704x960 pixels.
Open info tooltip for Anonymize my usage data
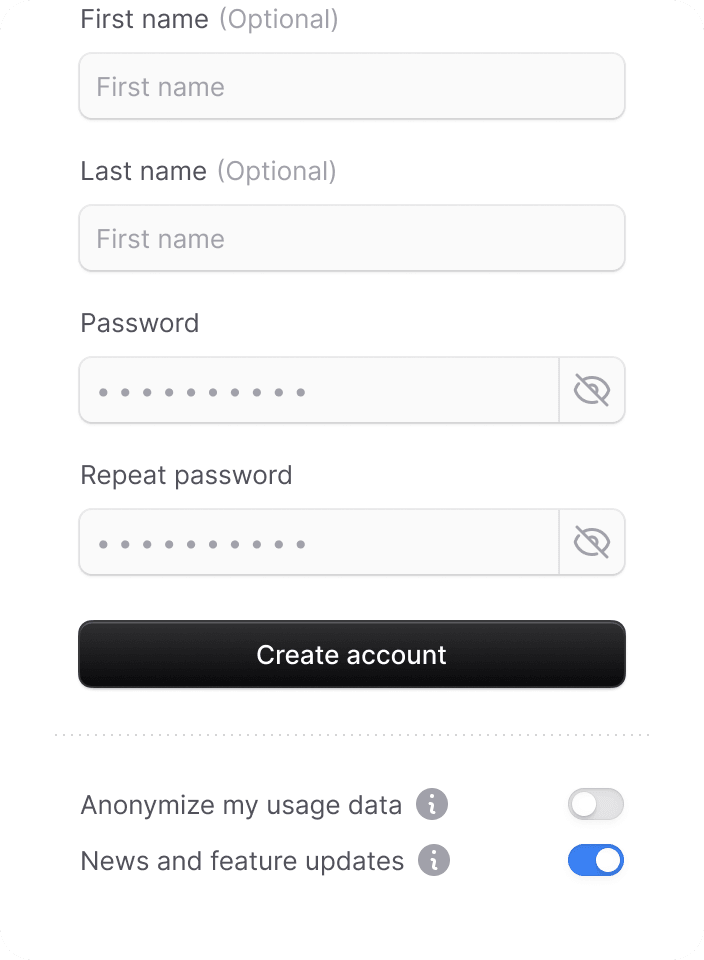432,804
